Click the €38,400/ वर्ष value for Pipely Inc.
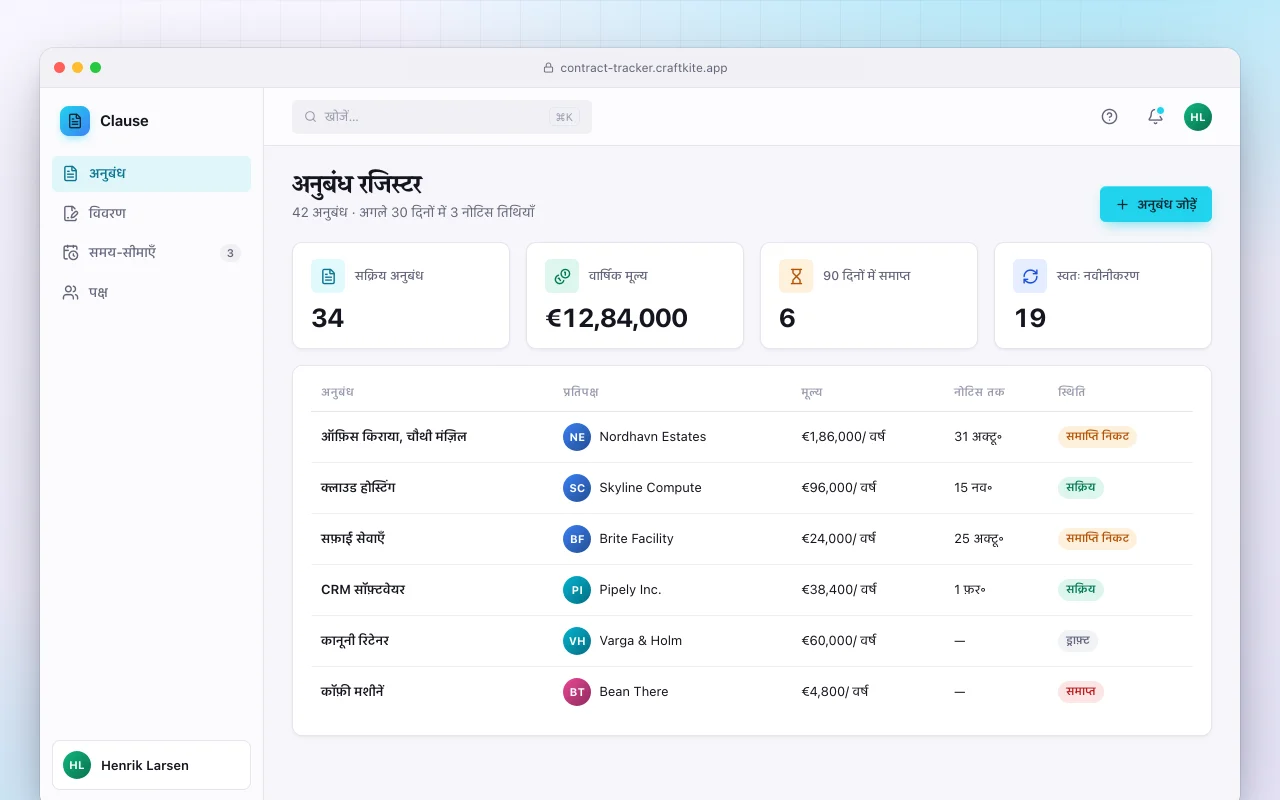Image resolution: width=1280 pixels, height=800 pixels. (839, 590)
